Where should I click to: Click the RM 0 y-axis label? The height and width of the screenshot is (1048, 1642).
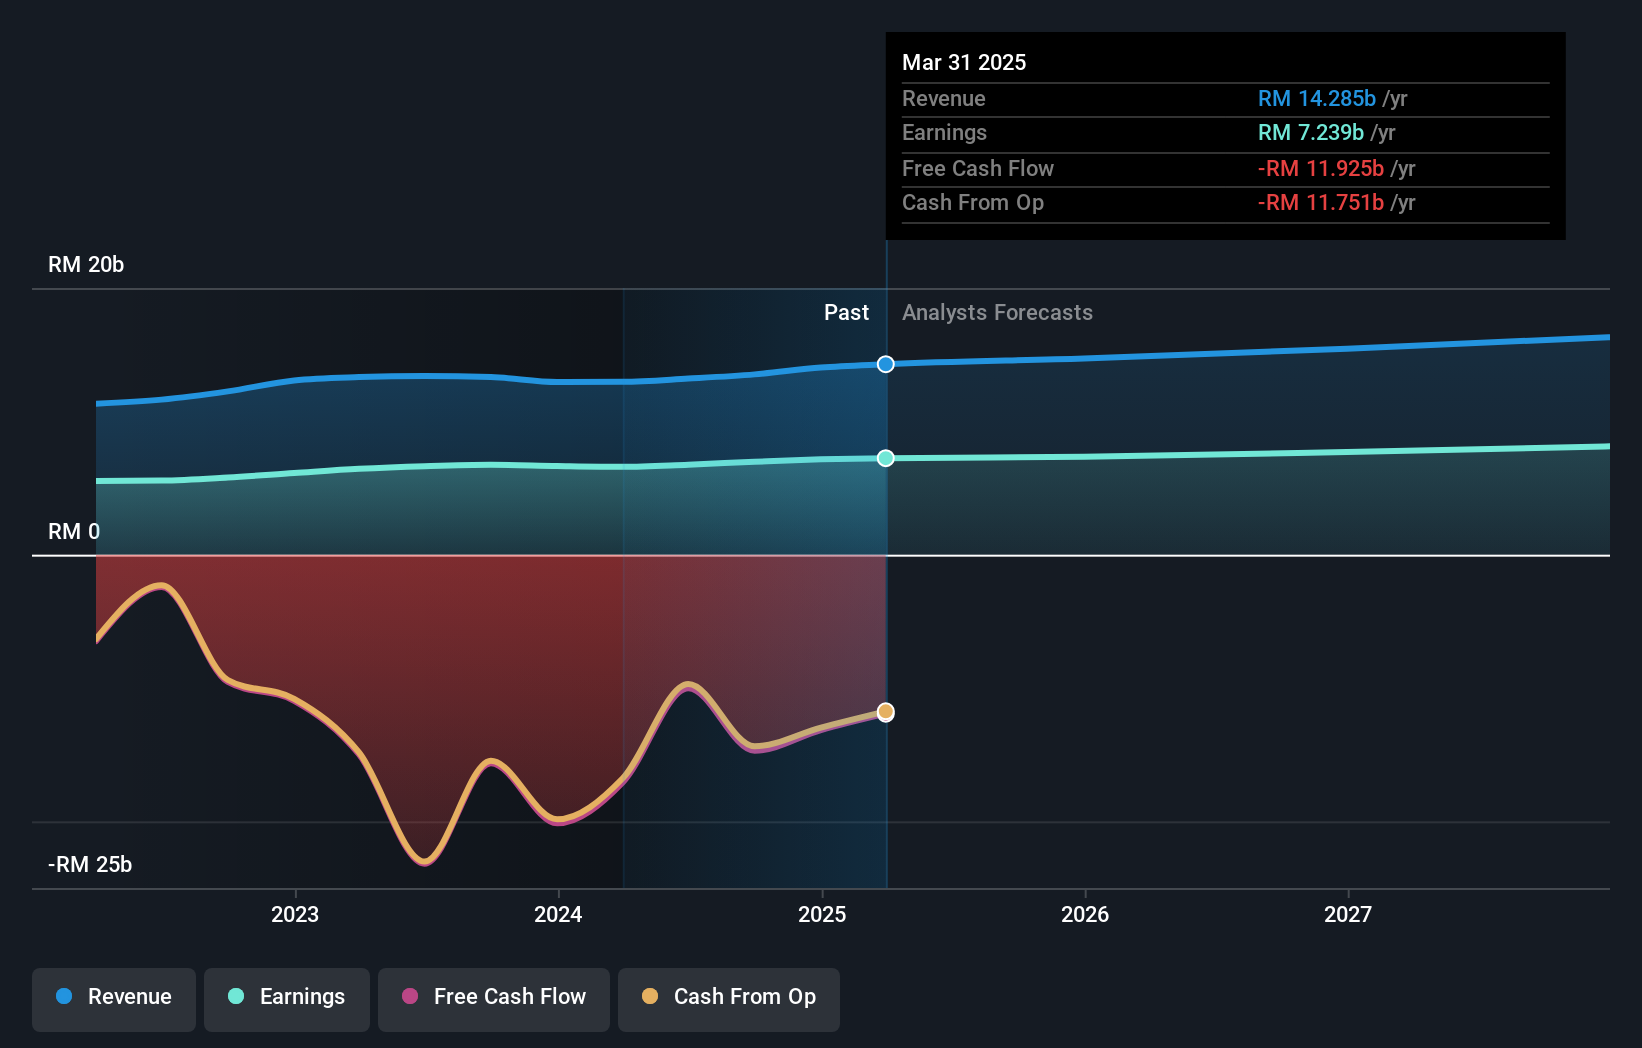pyautogui.click(x=74, y=531)
